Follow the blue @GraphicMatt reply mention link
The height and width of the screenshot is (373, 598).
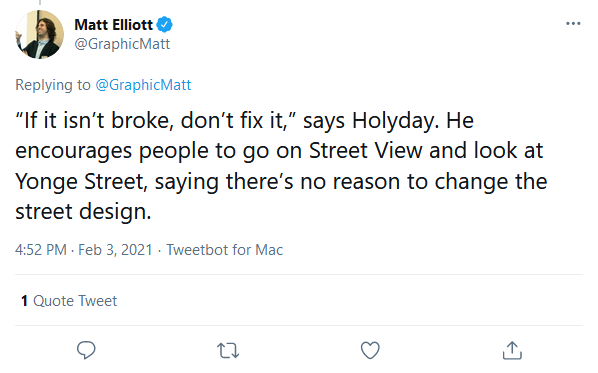point(143,85)
